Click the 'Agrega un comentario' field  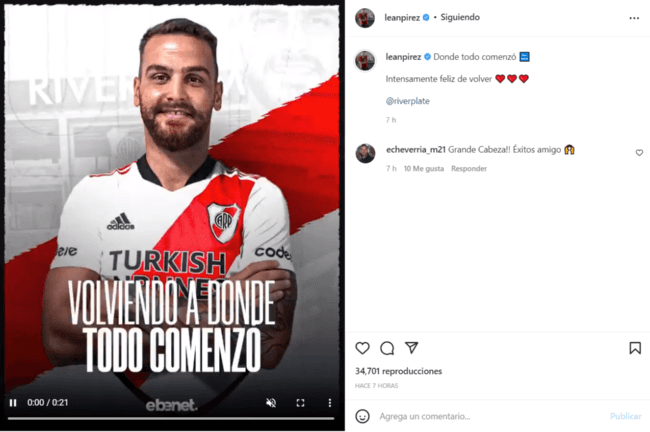pos(489,416)
